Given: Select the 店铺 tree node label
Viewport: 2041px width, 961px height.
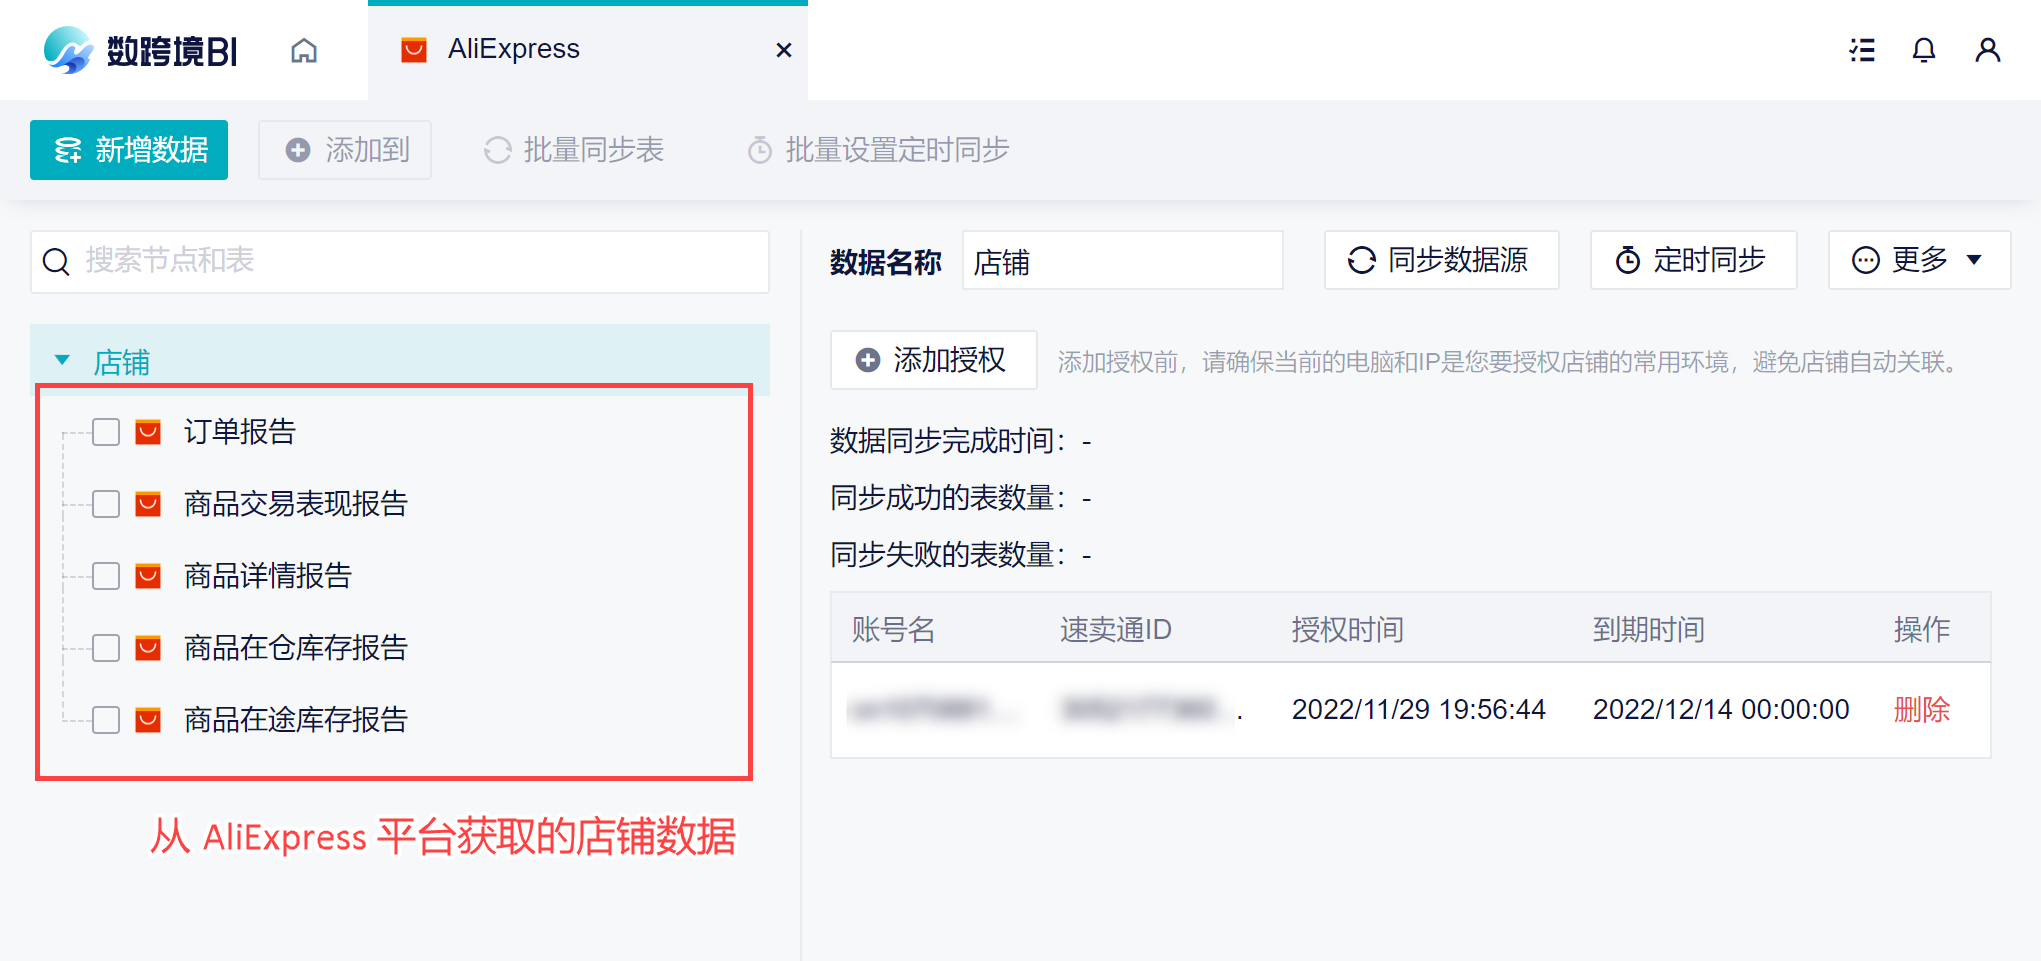Looking at the screenshot, I should click(x=122, y=362).
